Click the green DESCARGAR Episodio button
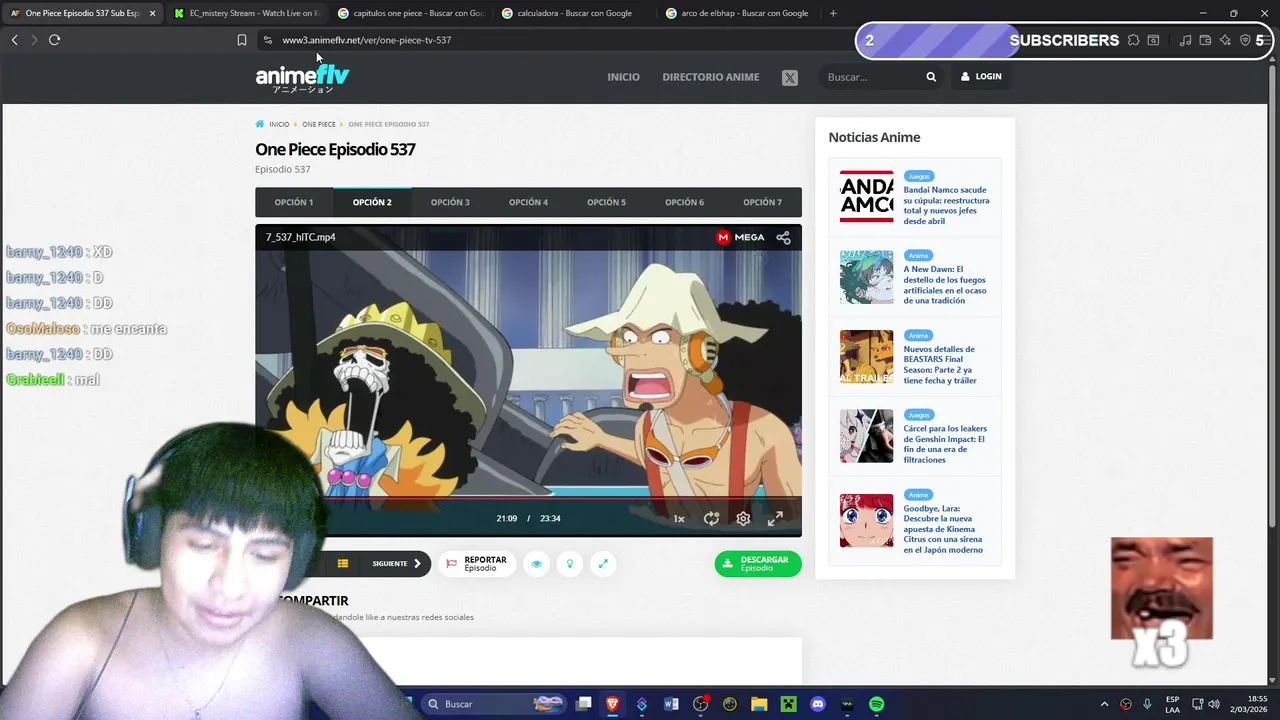 (758, 564)
